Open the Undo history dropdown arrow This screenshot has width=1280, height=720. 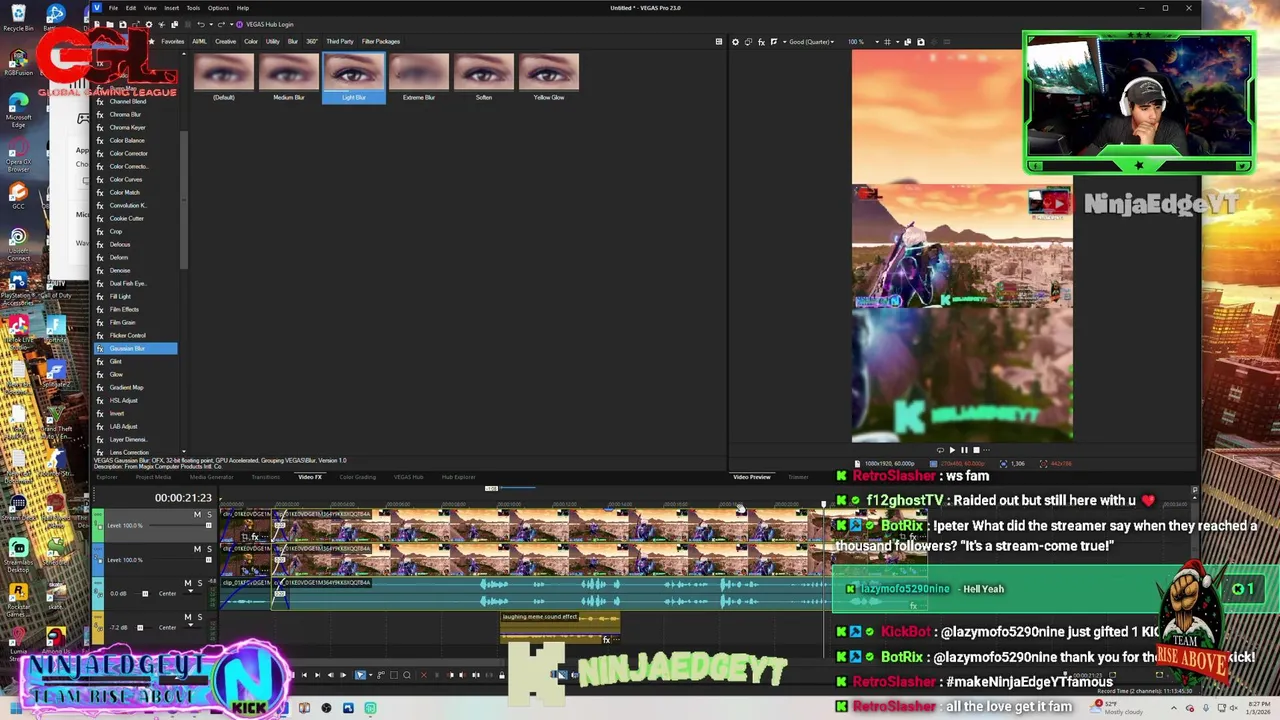(211, 24)
